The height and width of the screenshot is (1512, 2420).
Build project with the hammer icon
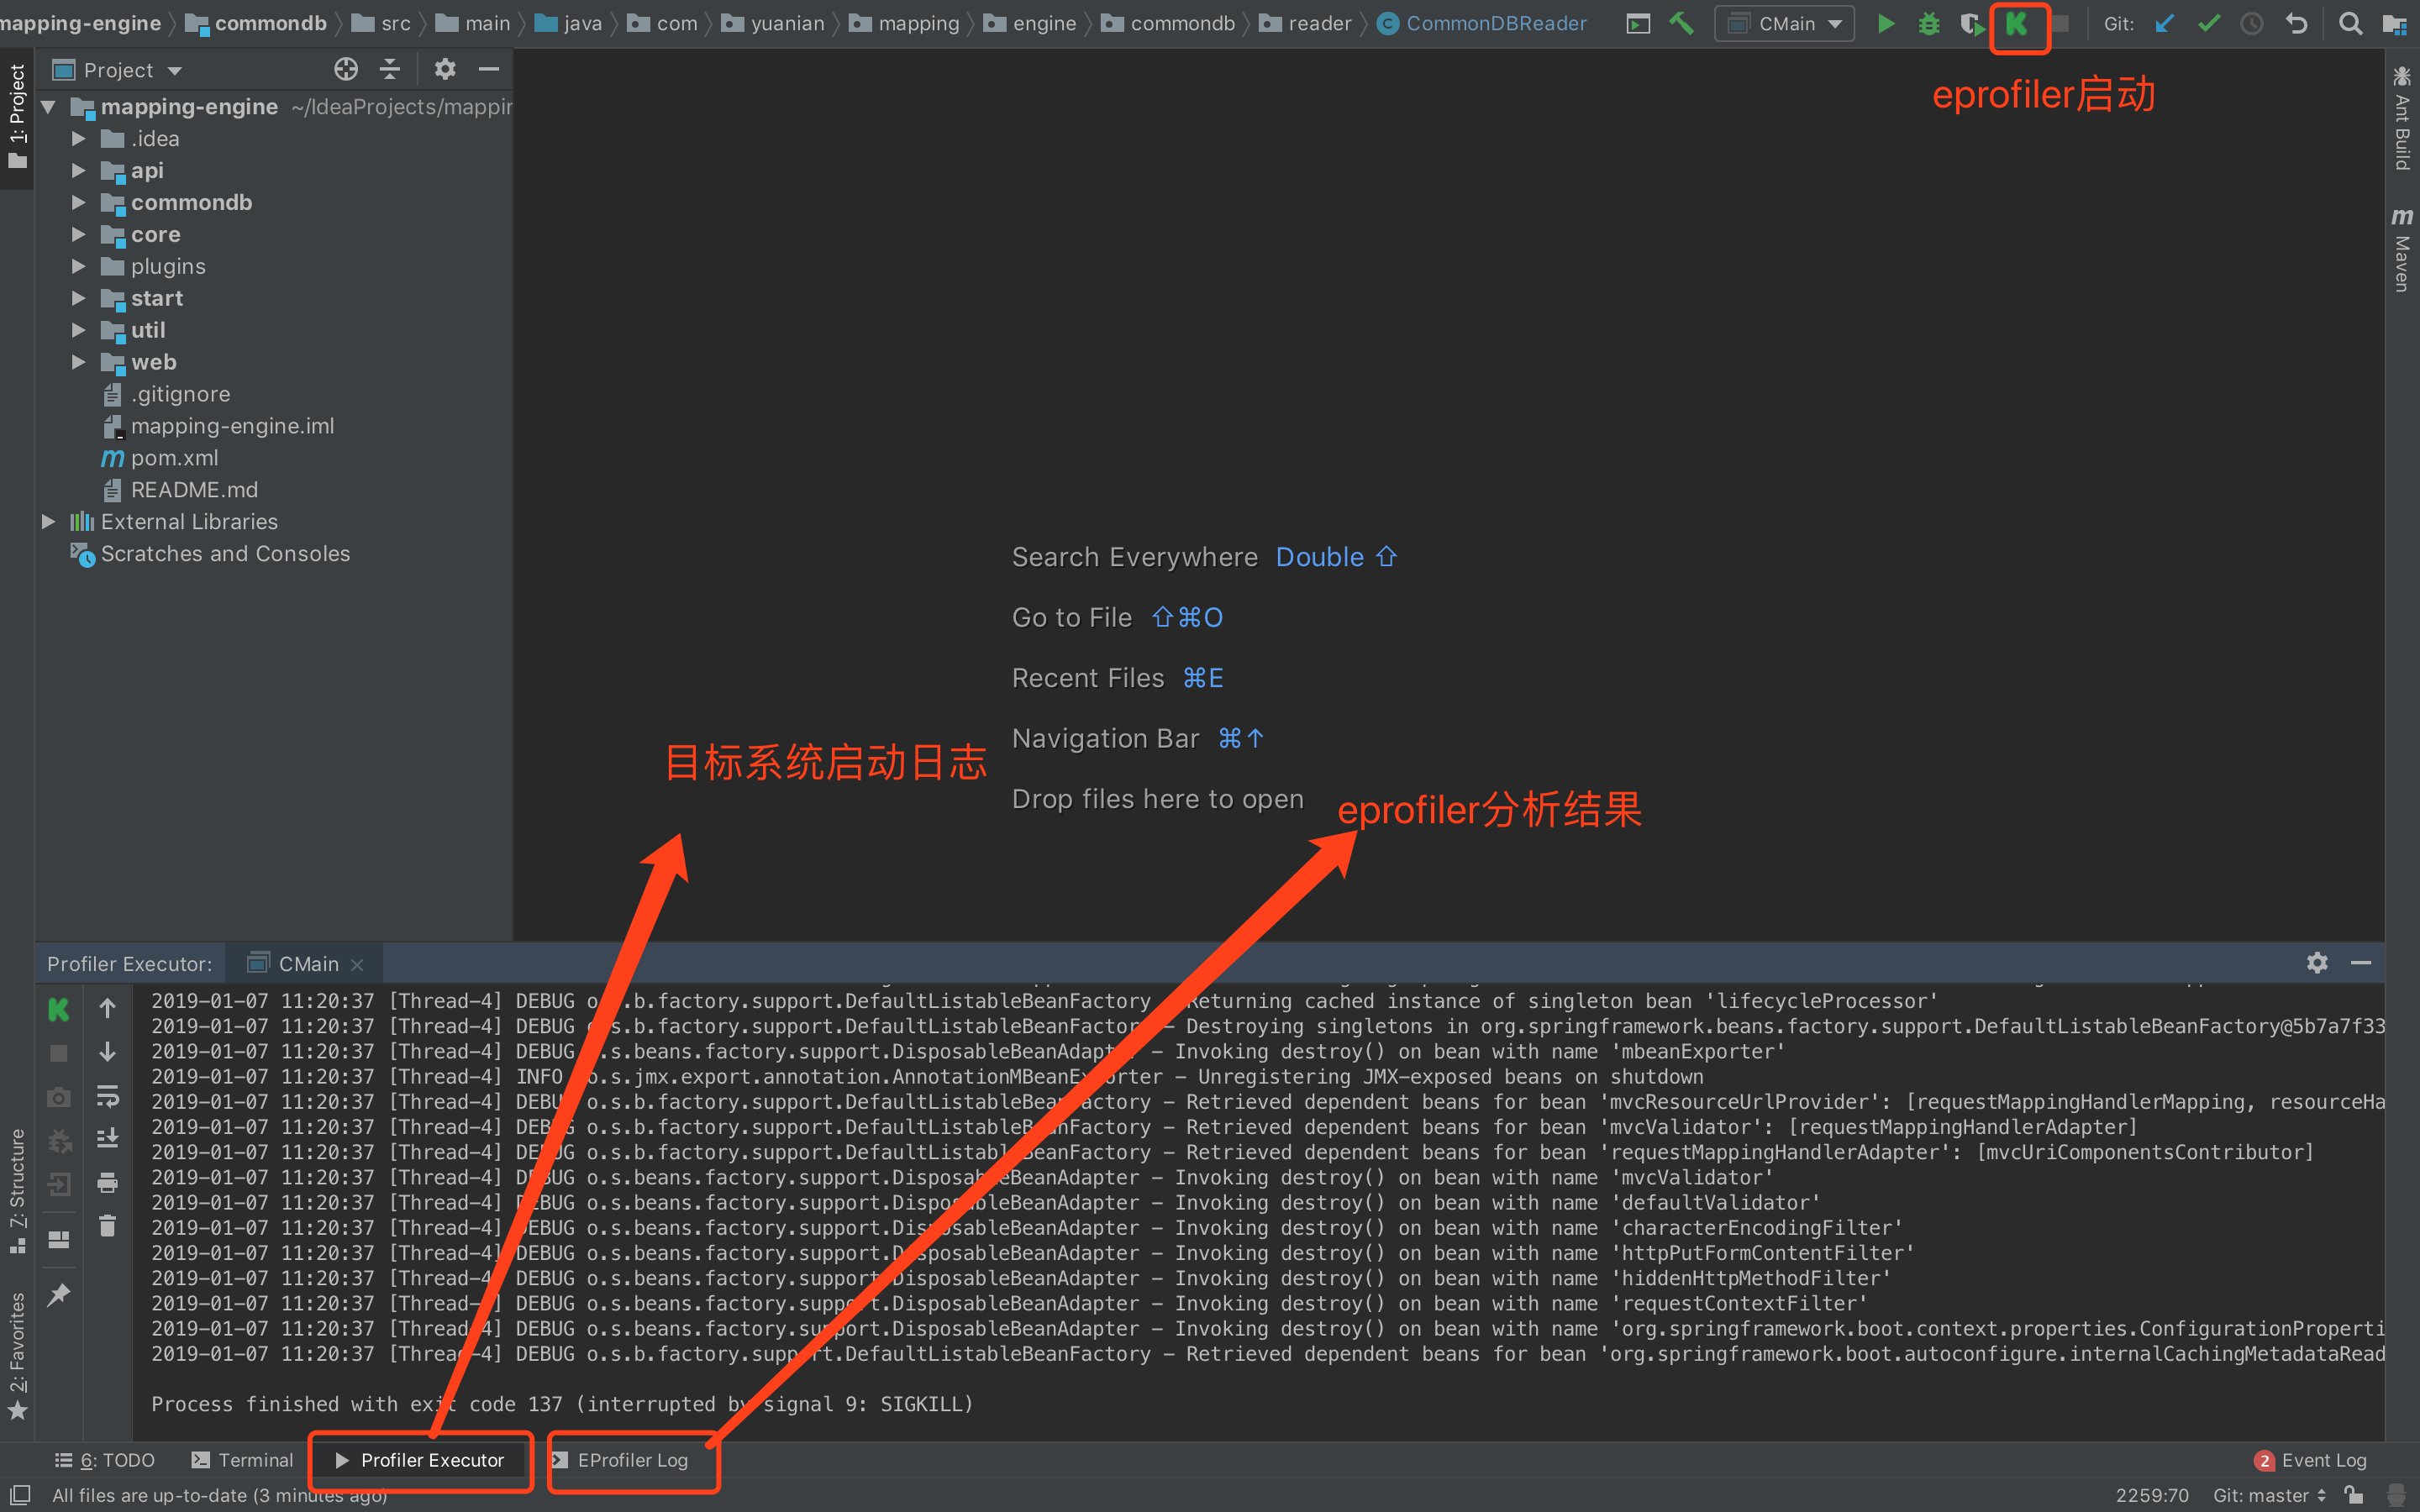[x=1681, y=24]
